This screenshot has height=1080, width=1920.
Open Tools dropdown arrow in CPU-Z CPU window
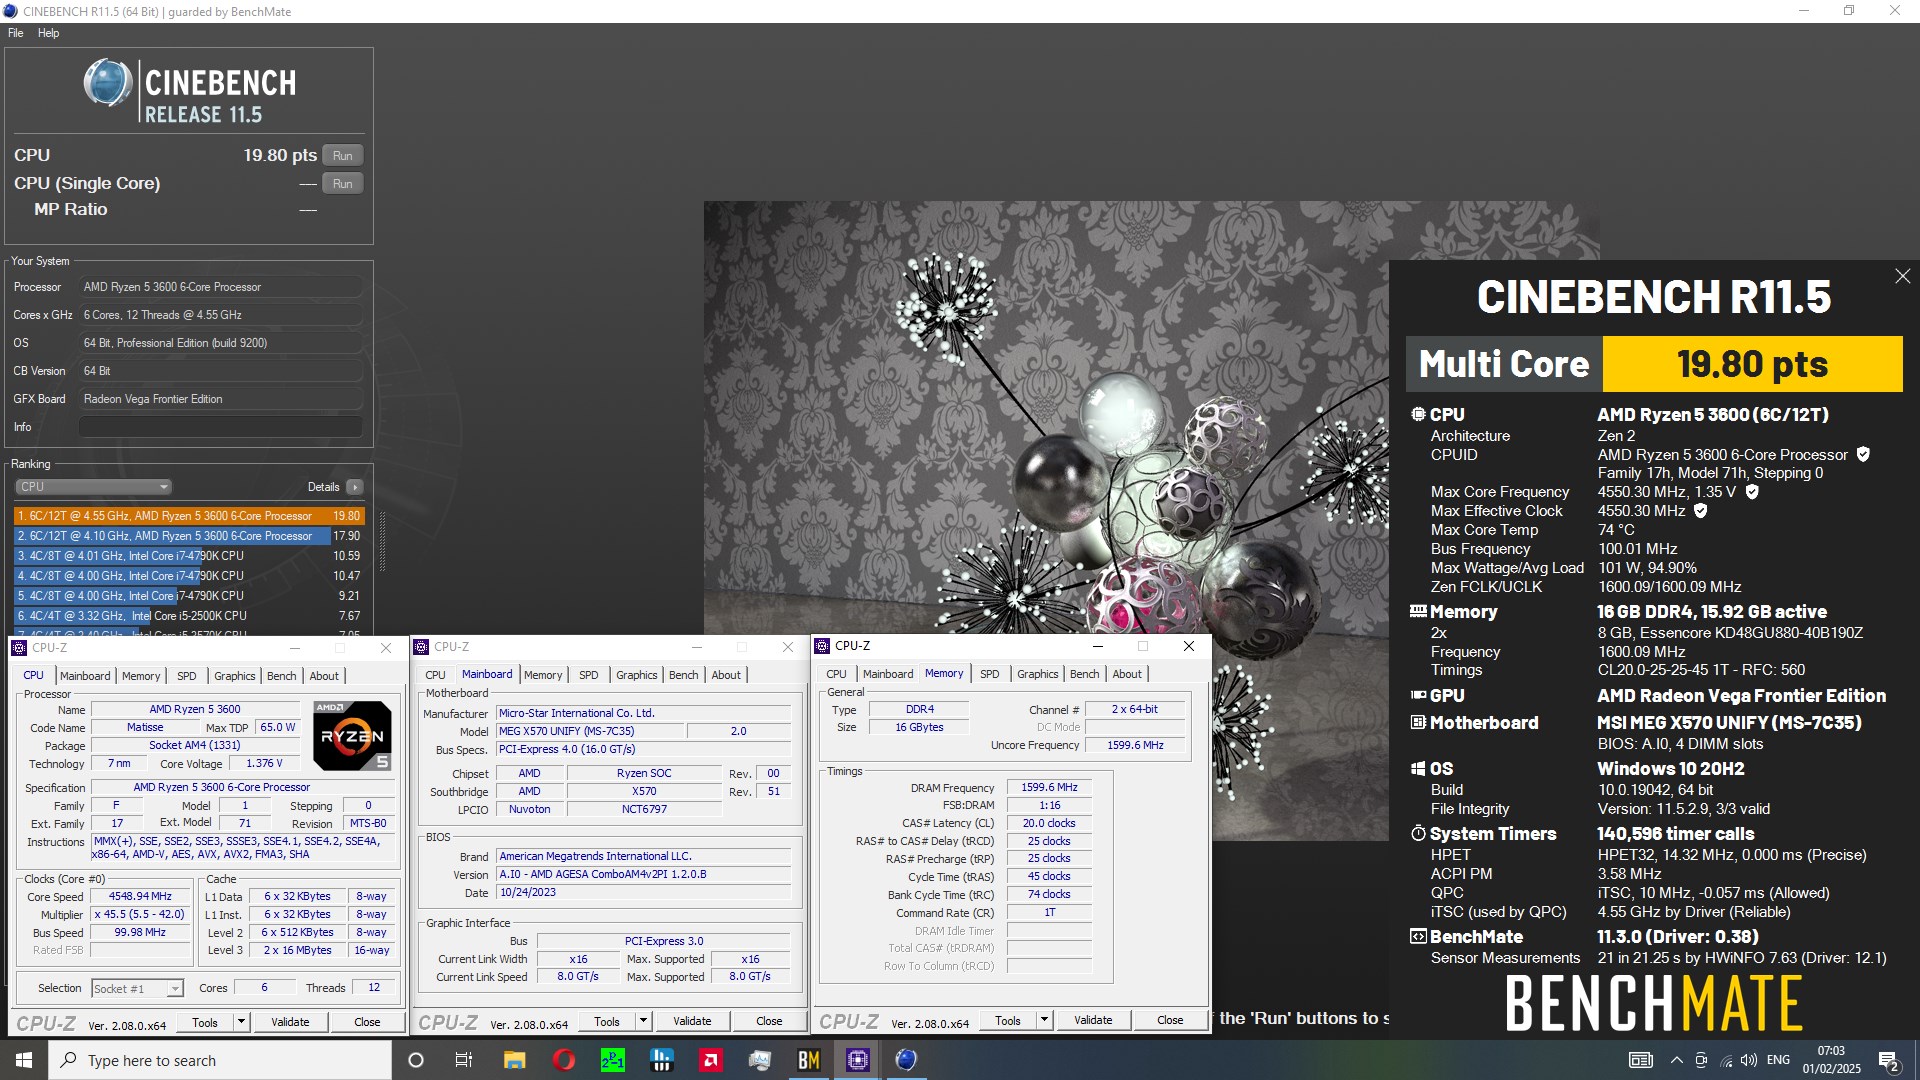click(241, 1022)
